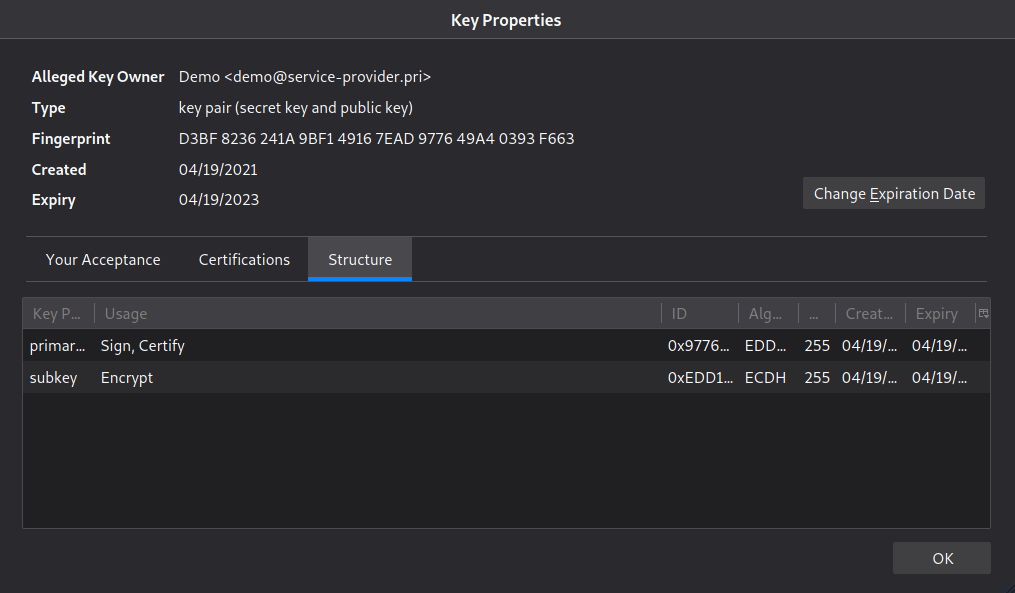This screenshot has width=1015, height=593.
Task: Click the Created column header
Action: [x=871, y=313]
